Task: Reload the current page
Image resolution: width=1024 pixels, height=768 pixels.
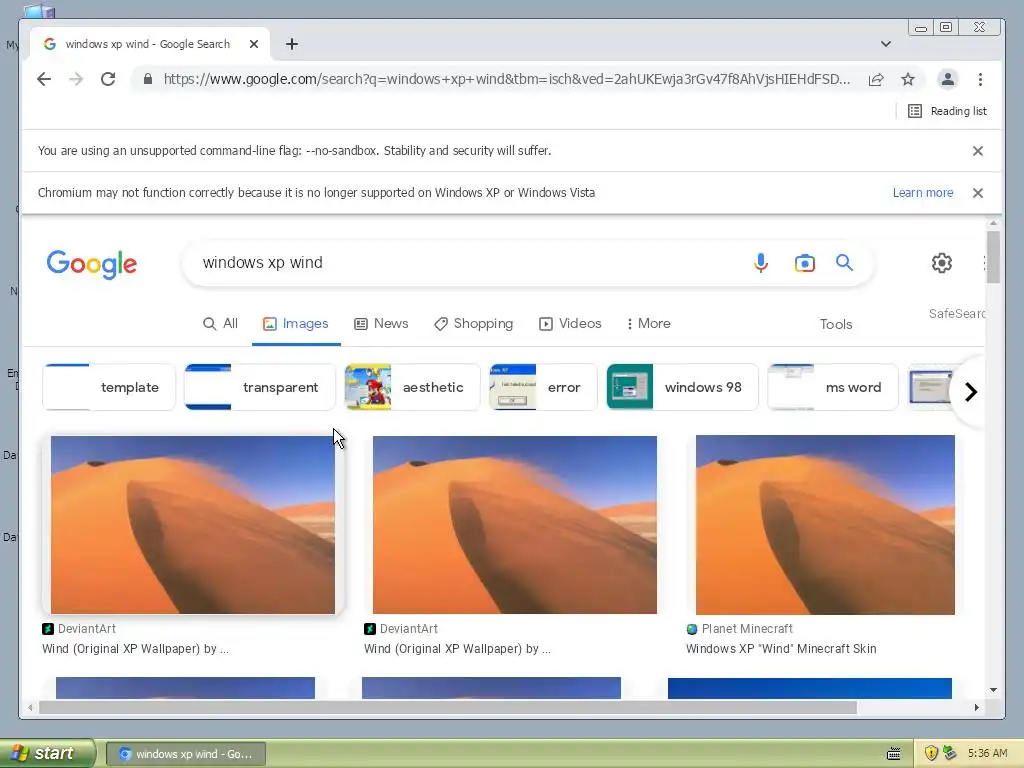Action: [x=108, y=79]
